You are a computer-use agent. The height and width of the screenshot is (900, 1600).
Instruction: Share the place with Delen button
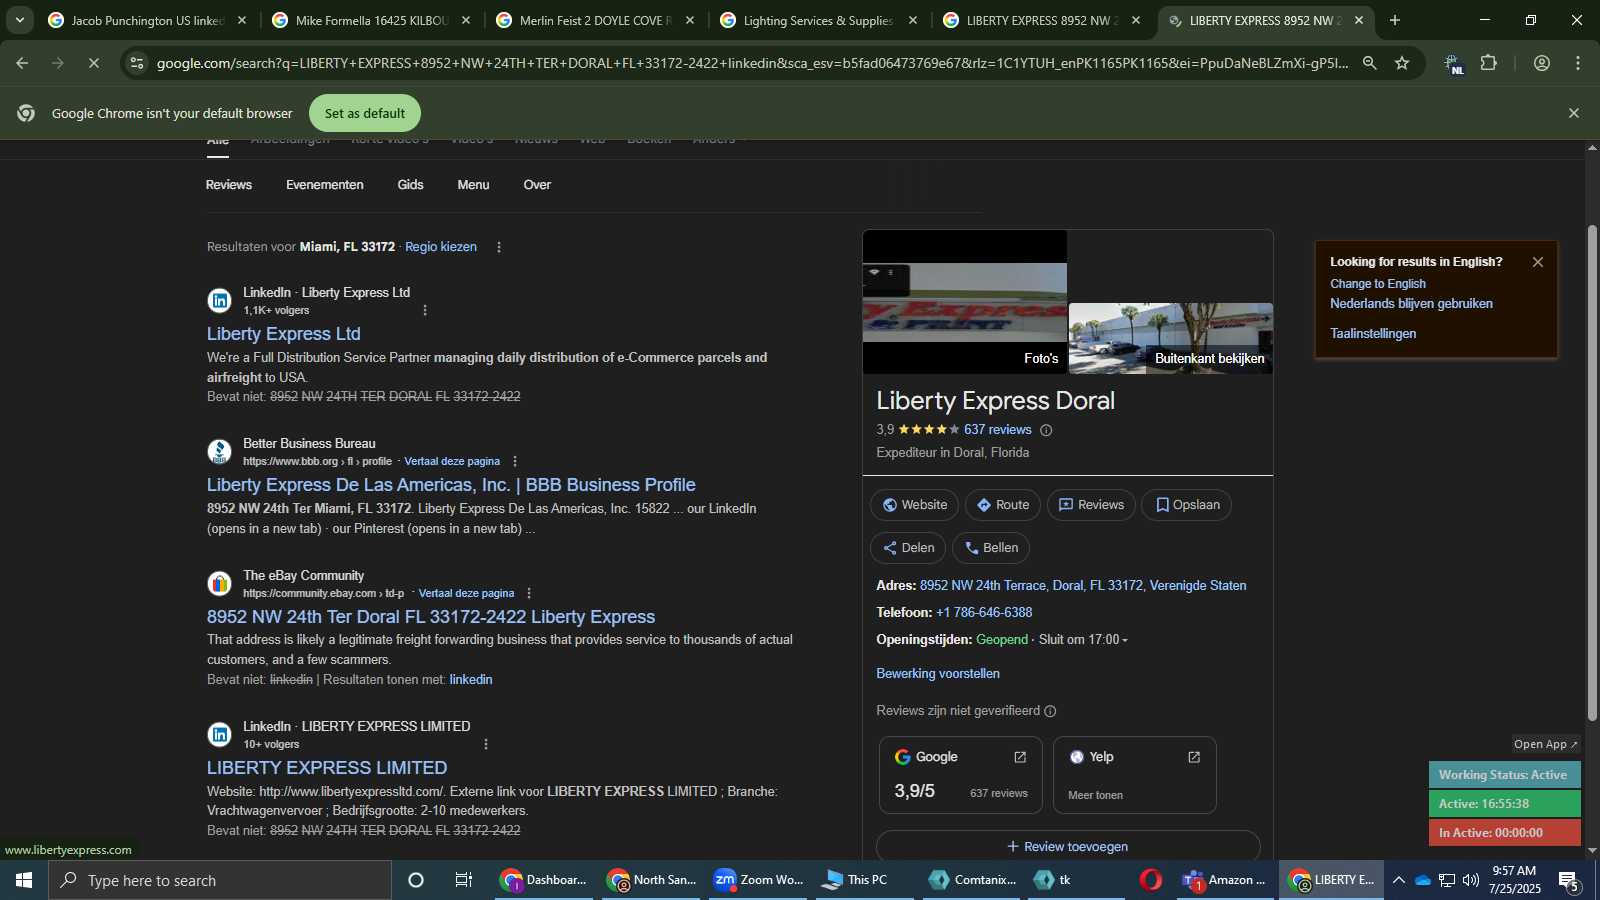point(908,548)
